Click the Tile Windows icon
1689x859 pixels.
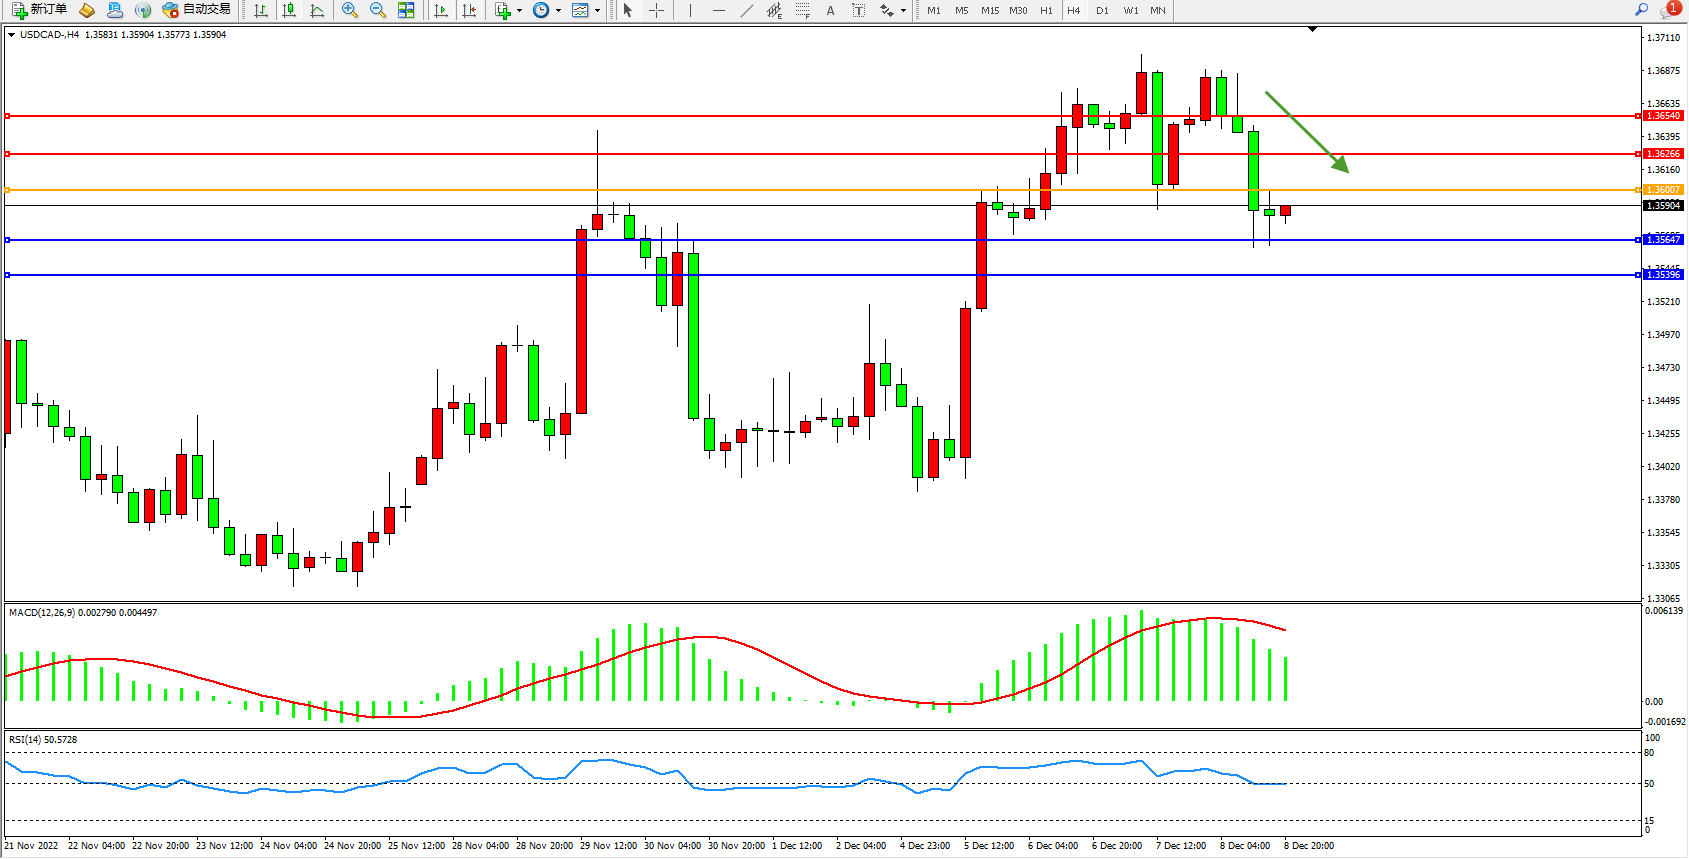(x=406, y=10)
